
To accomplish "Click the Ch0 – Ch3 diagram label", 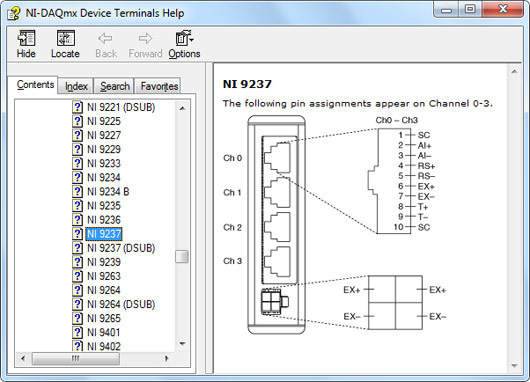I will (396, 120).
